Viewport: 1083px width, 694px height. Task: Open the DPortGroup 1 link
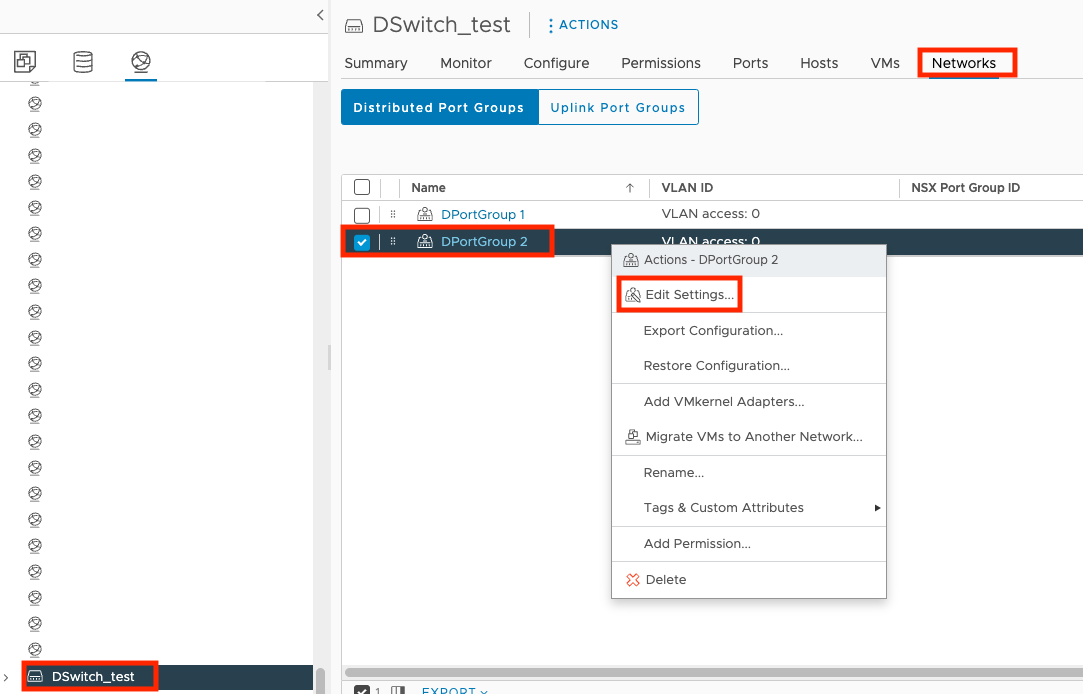coord(483,215)
